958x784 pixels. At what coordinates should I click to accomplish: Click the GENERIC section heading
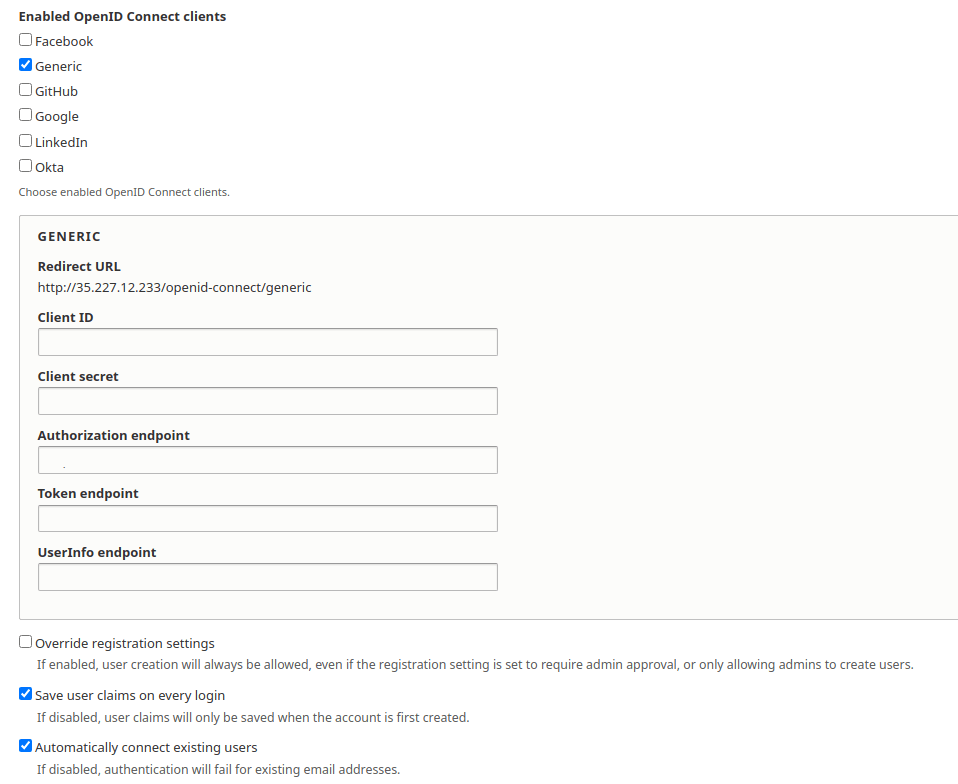click(69, 236)
